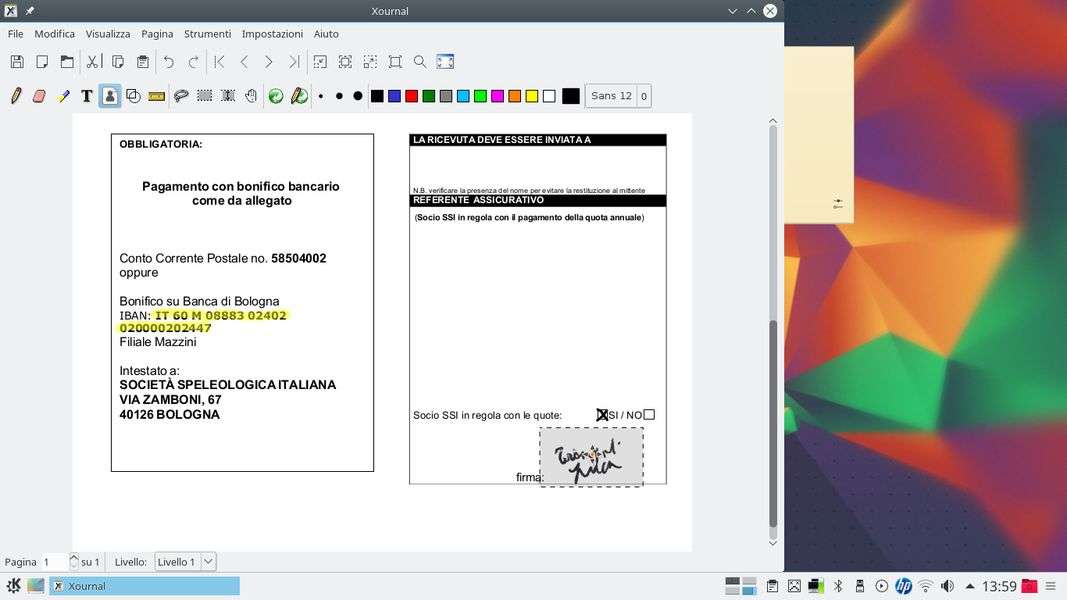This screenshot has height=600, width=1067.
Task: Zoom out using the toolbar icon
Action: pos(320,62)
